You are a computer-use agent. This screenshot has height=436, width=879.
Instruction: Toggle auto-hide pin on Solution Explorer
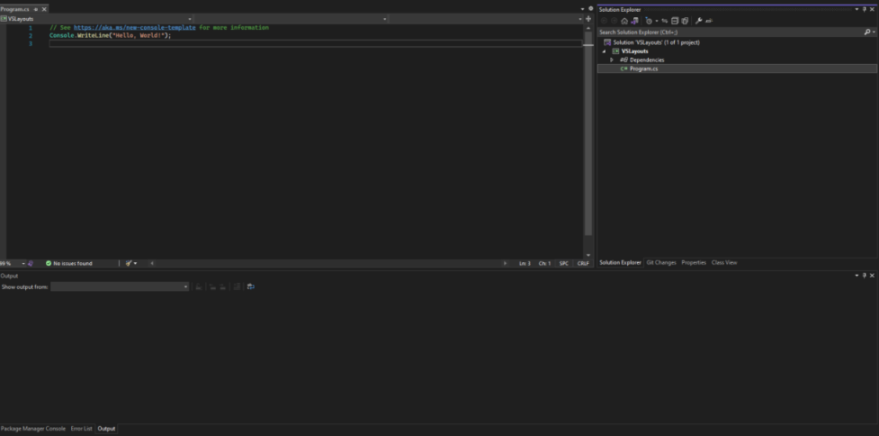tap(864, 10)
